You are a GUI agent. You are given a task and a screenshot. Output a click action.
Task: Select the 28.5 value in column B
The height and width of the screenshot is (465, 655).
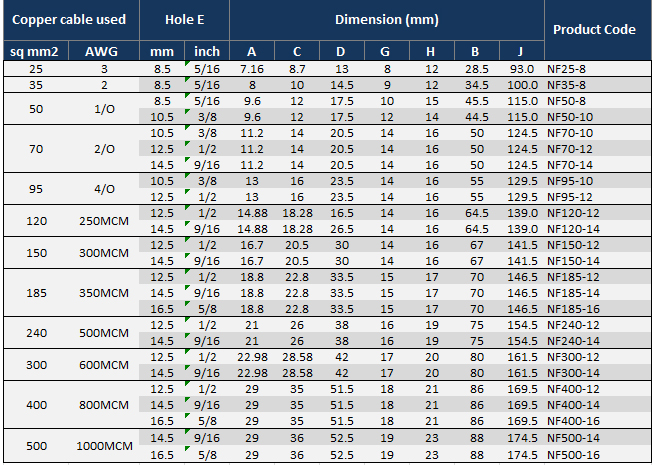coord(477,69)
